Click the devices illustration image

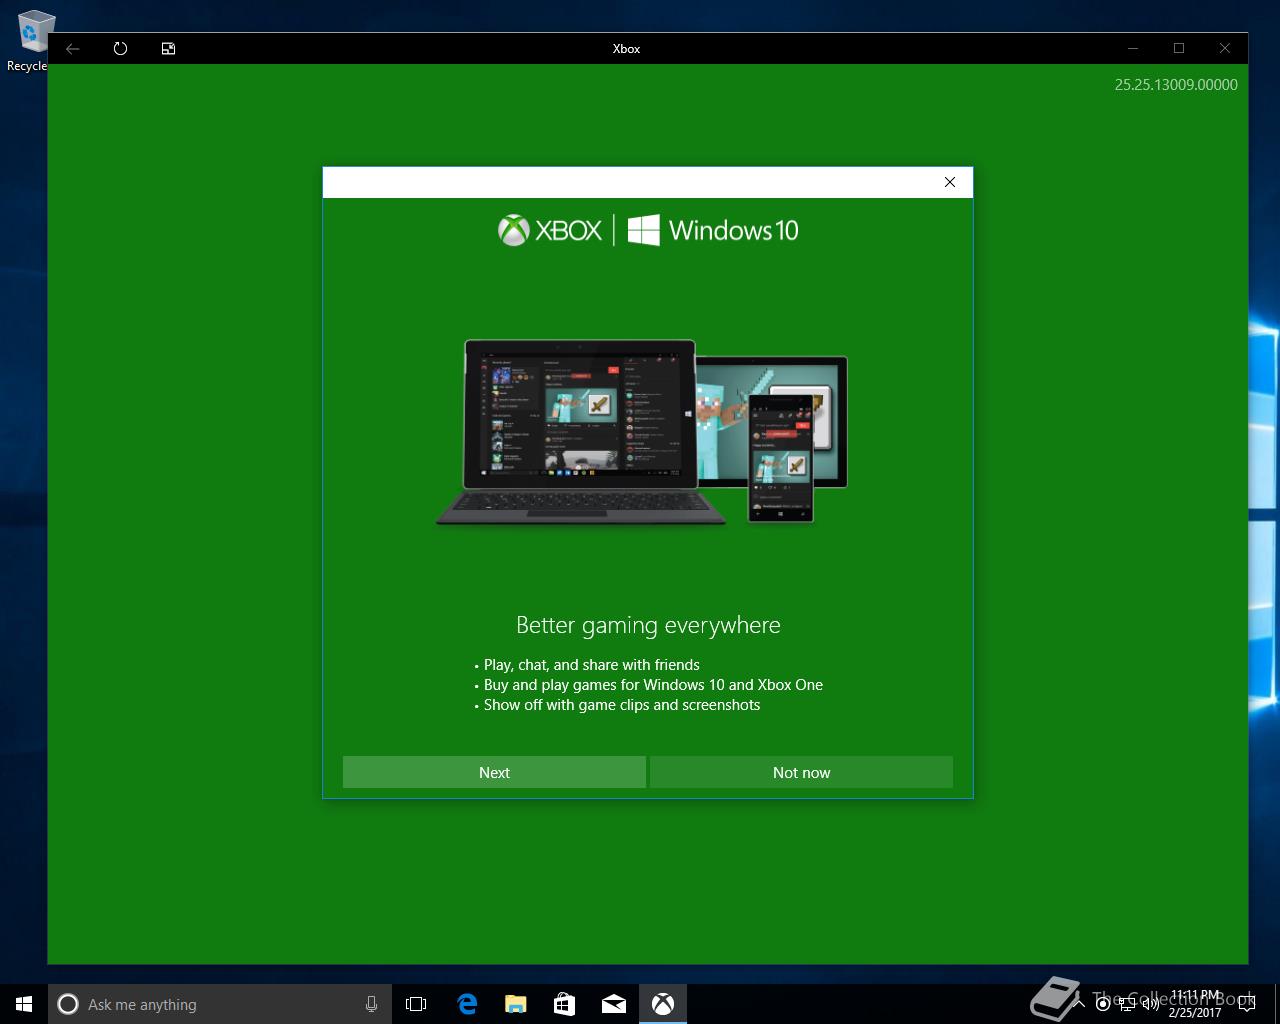point(642,432)
